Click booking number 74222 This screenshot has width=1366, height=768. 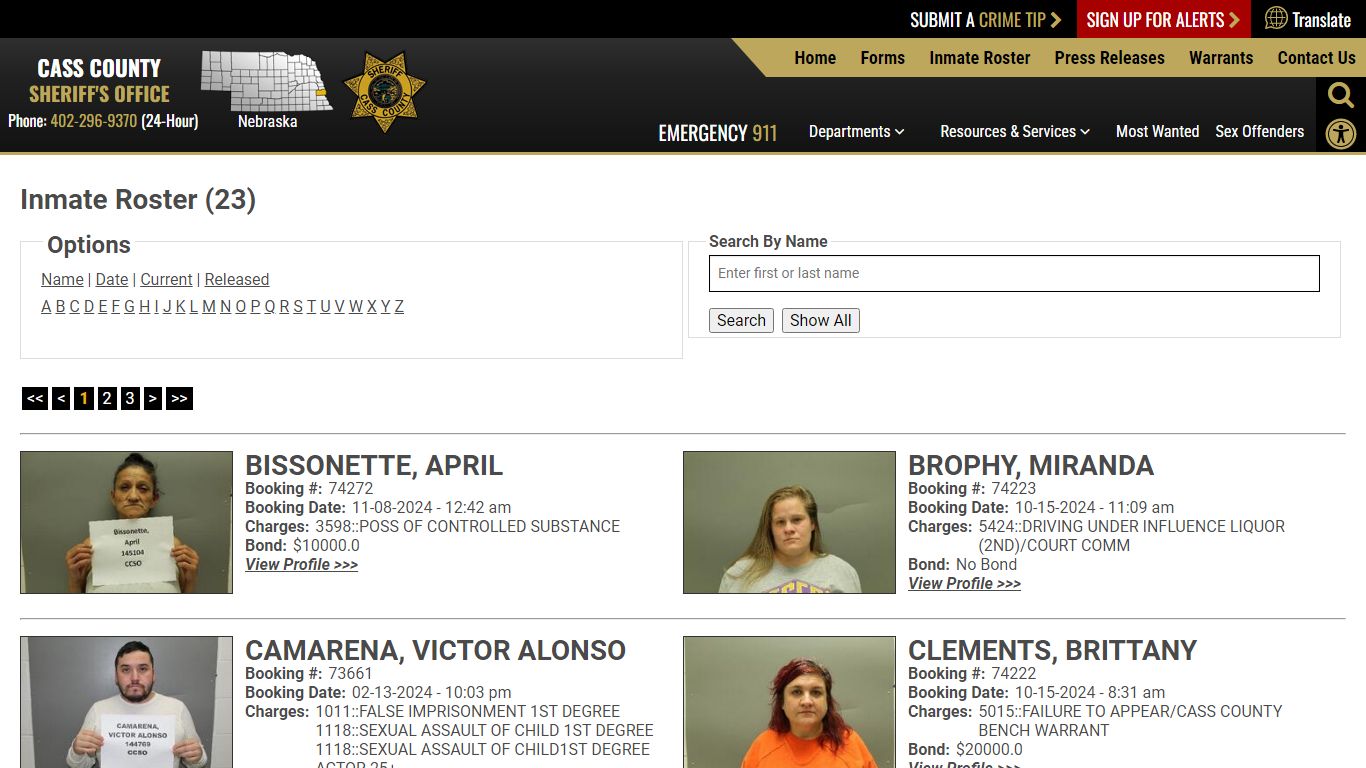point(1014,674)
